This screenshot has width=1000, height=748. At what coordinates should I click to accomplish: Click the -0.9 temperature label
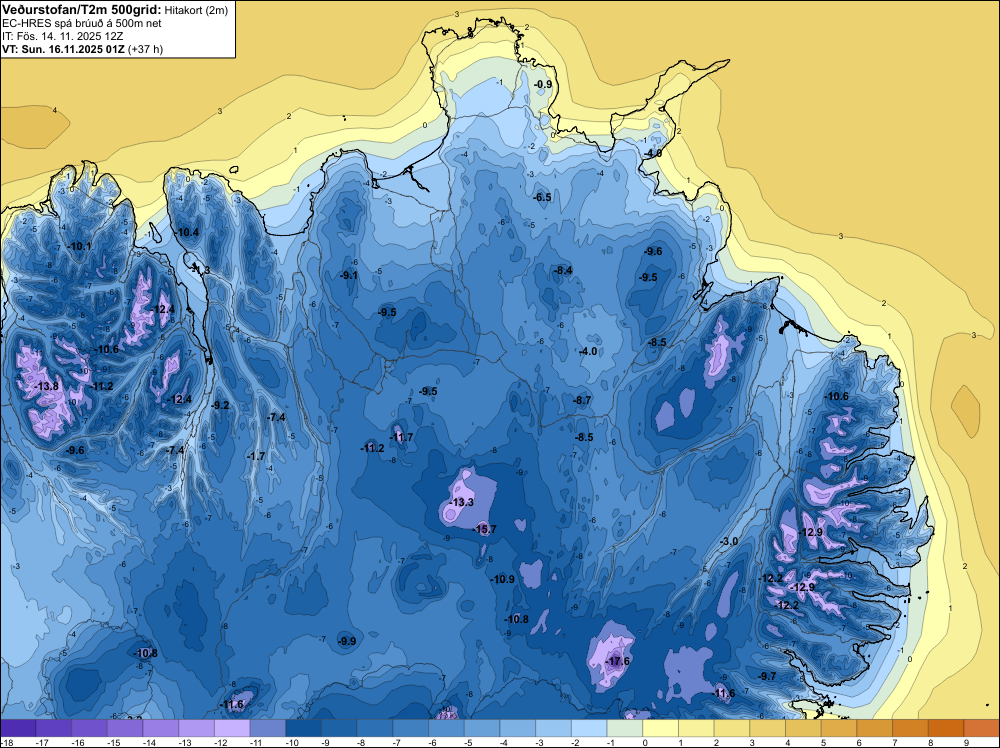543,84
